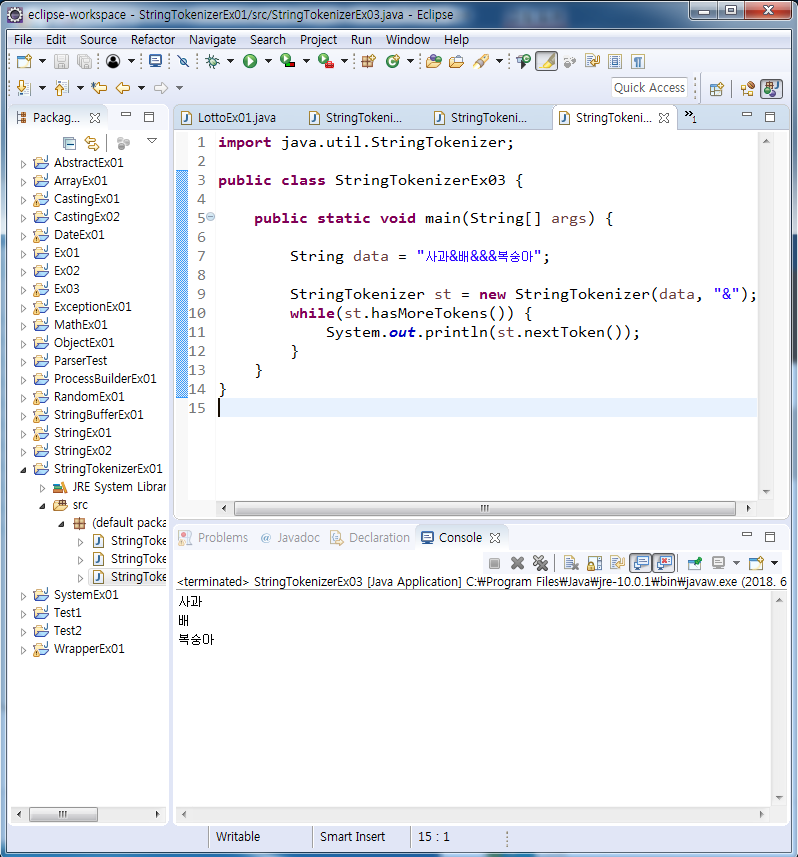
Task: Open the Display Selected Console dropdown
Action: click(x=736, y=563)
